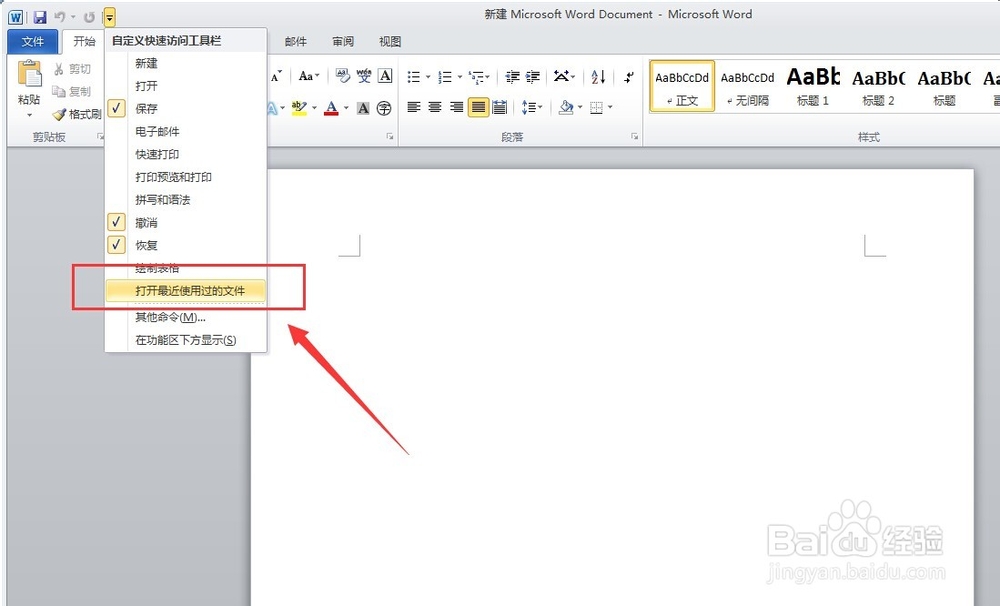
Task: Click the Bullets list icon
Action: pos(414,77)
